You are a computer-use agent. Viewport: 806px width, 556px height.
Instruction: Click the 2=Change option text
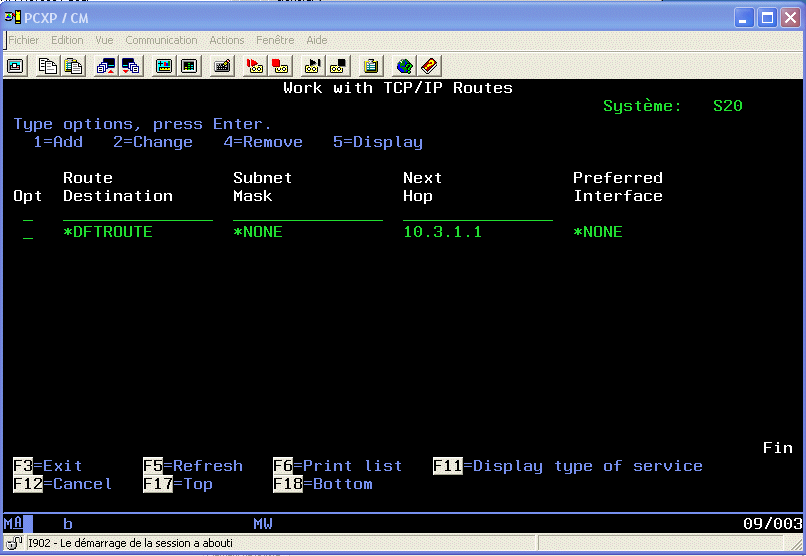coord(153,142)
